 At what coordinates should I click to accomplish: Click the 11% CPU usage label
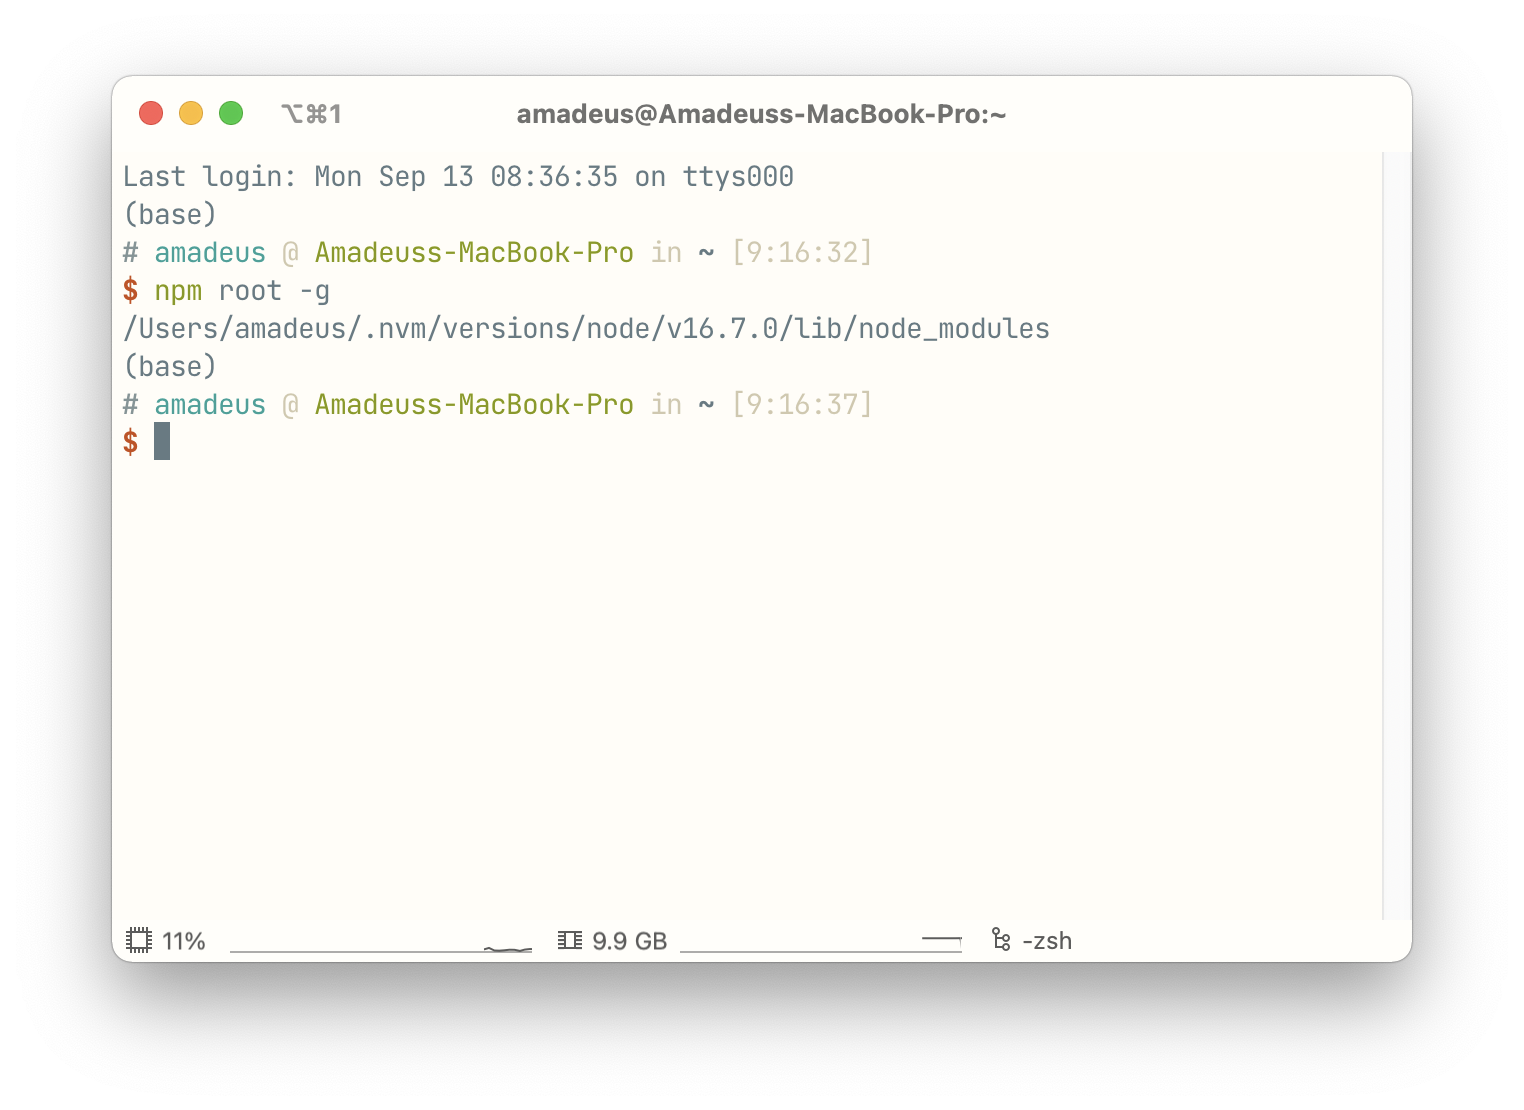184,941
